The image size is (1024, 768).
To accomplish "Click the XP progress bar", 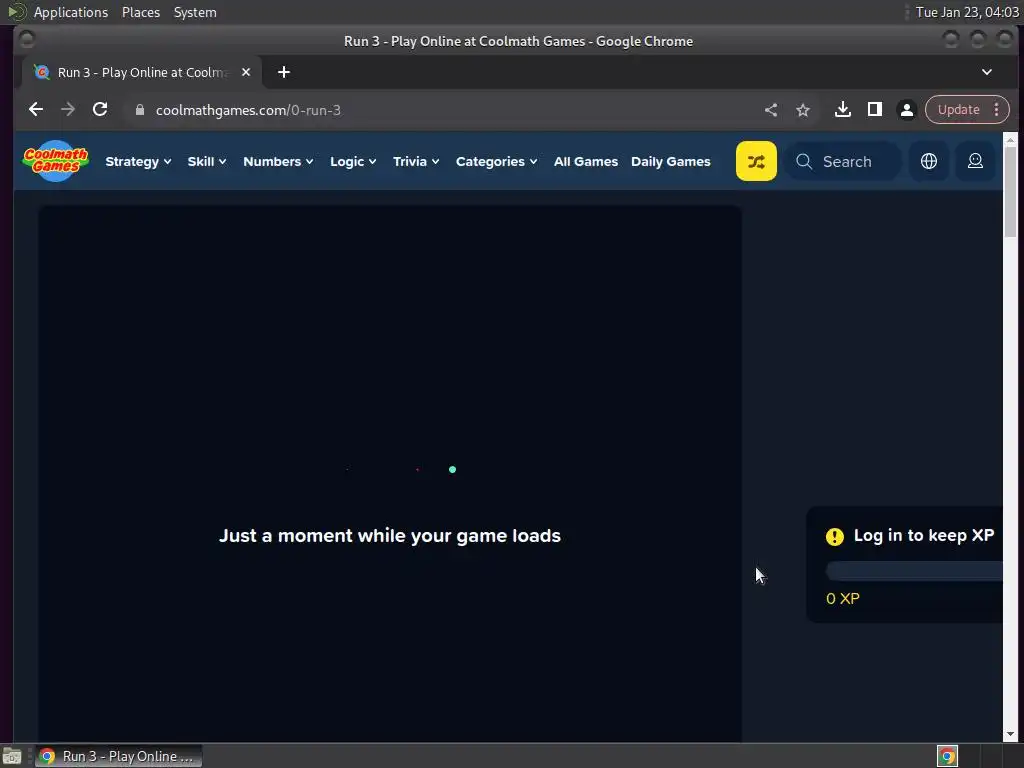I will (x=914, y=571).
